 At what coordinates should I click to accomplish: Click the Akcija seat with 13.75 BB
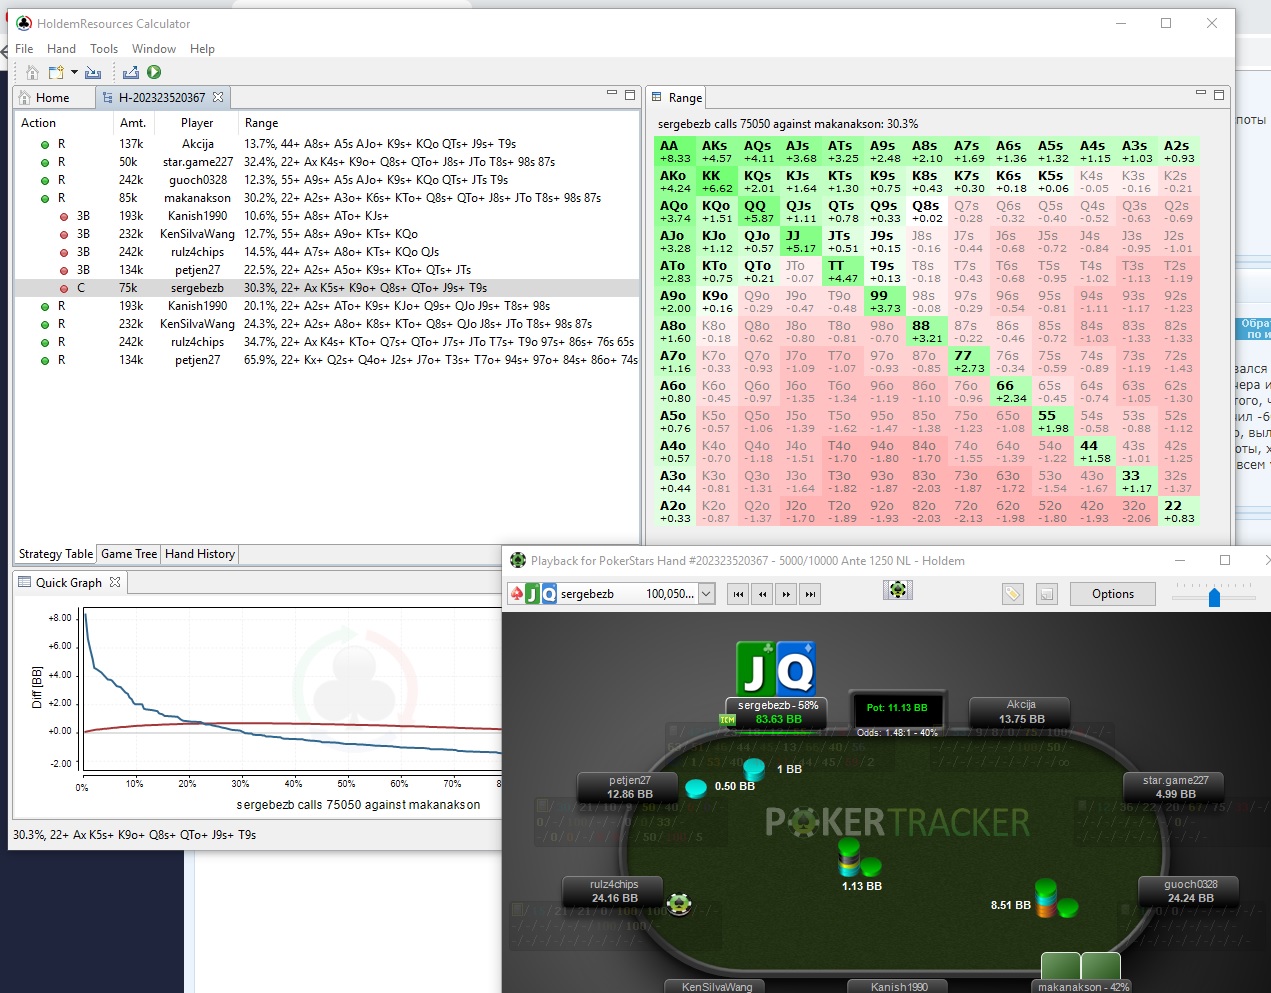(x=1021, y=712)
